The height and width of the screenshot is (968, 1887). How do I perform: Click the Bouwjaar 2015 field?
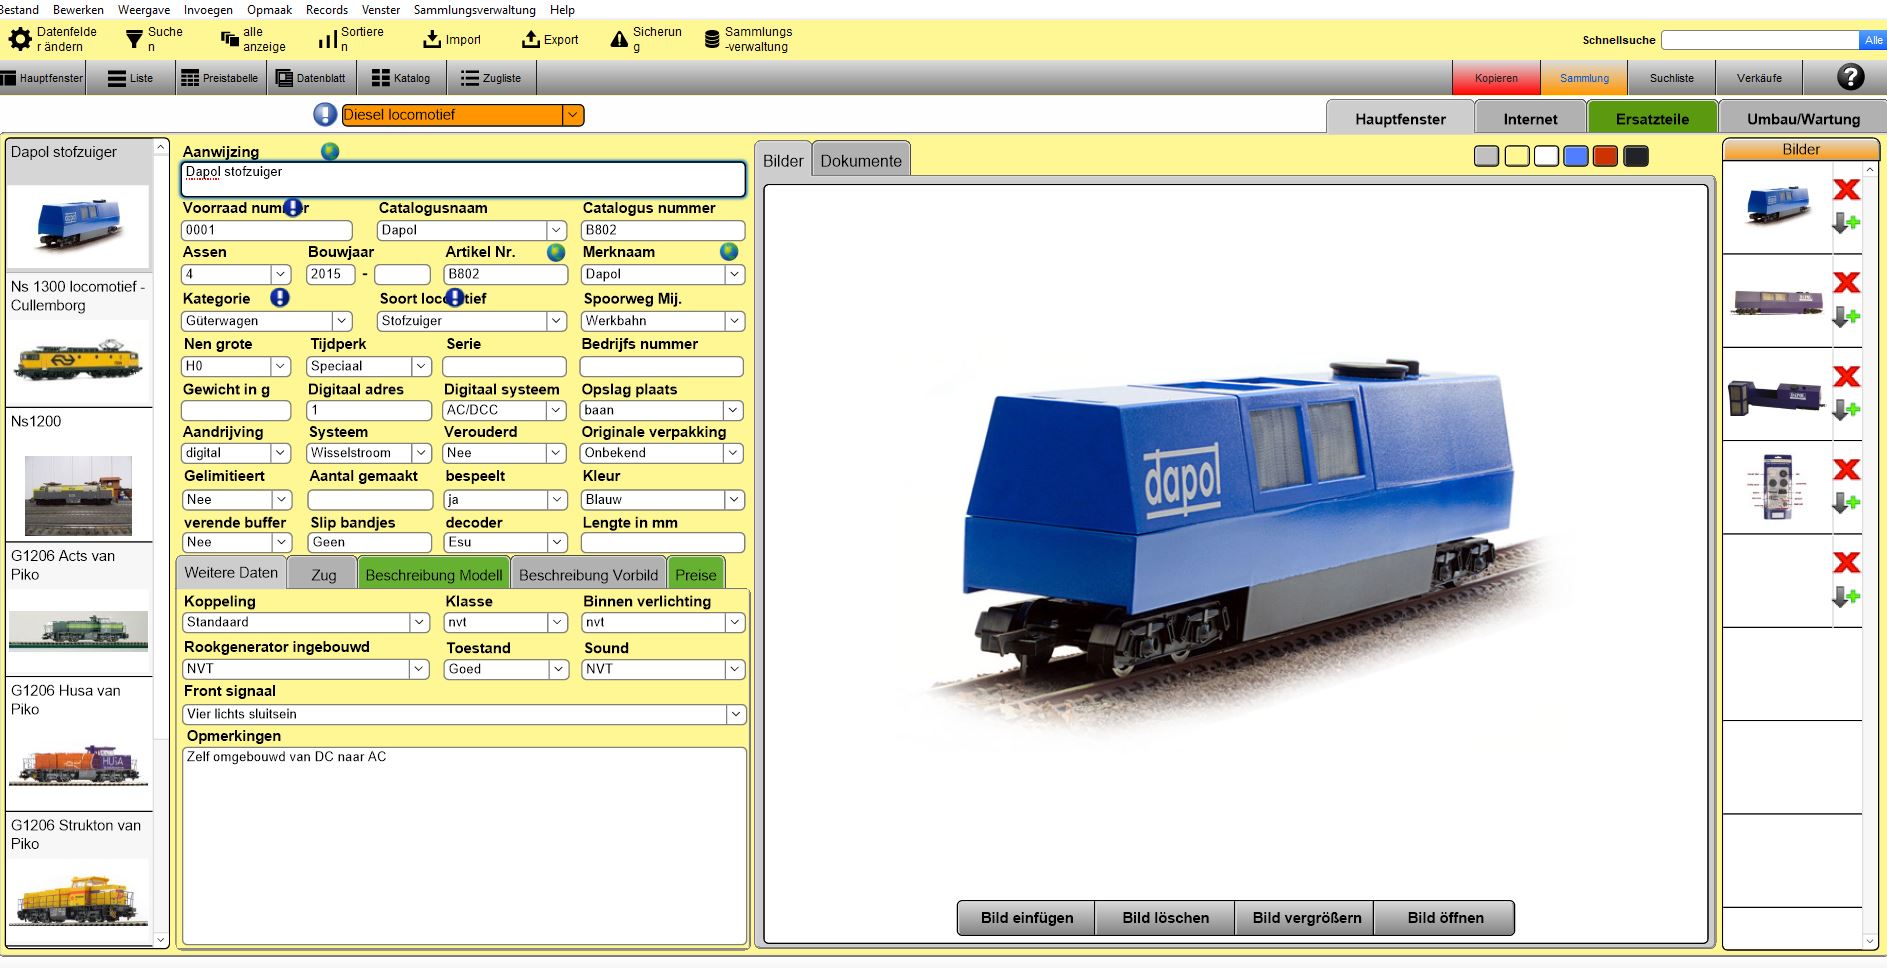329,274
